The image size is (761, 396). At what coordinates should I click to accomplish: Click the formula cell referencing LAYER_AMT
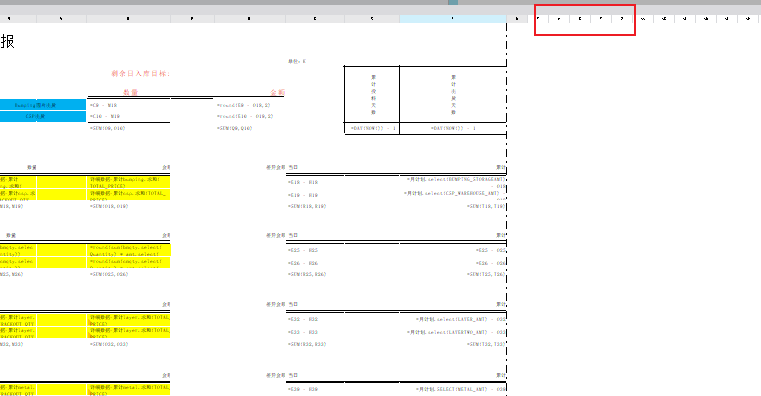pos(453,319)
